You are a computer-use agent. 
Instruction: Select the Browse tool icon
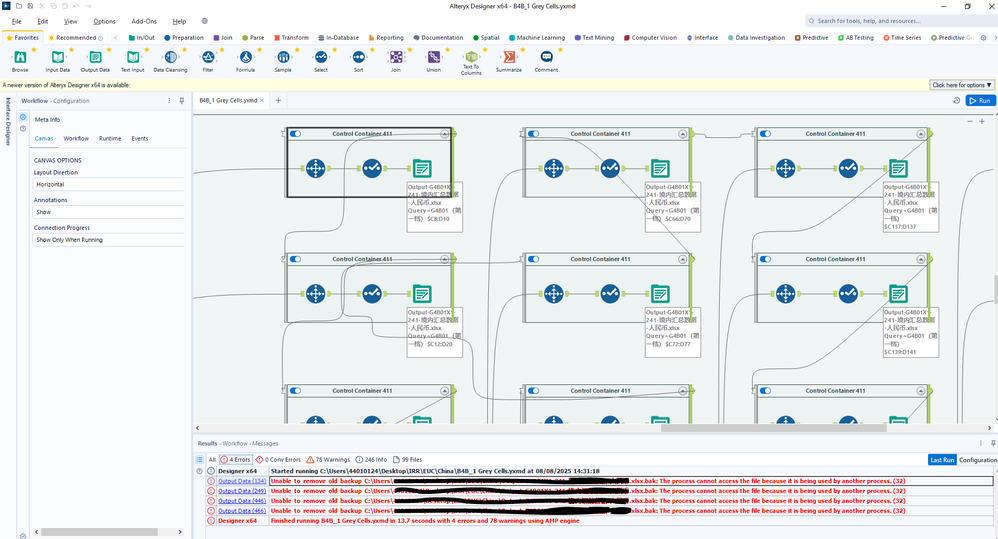(x=20, y=58)
